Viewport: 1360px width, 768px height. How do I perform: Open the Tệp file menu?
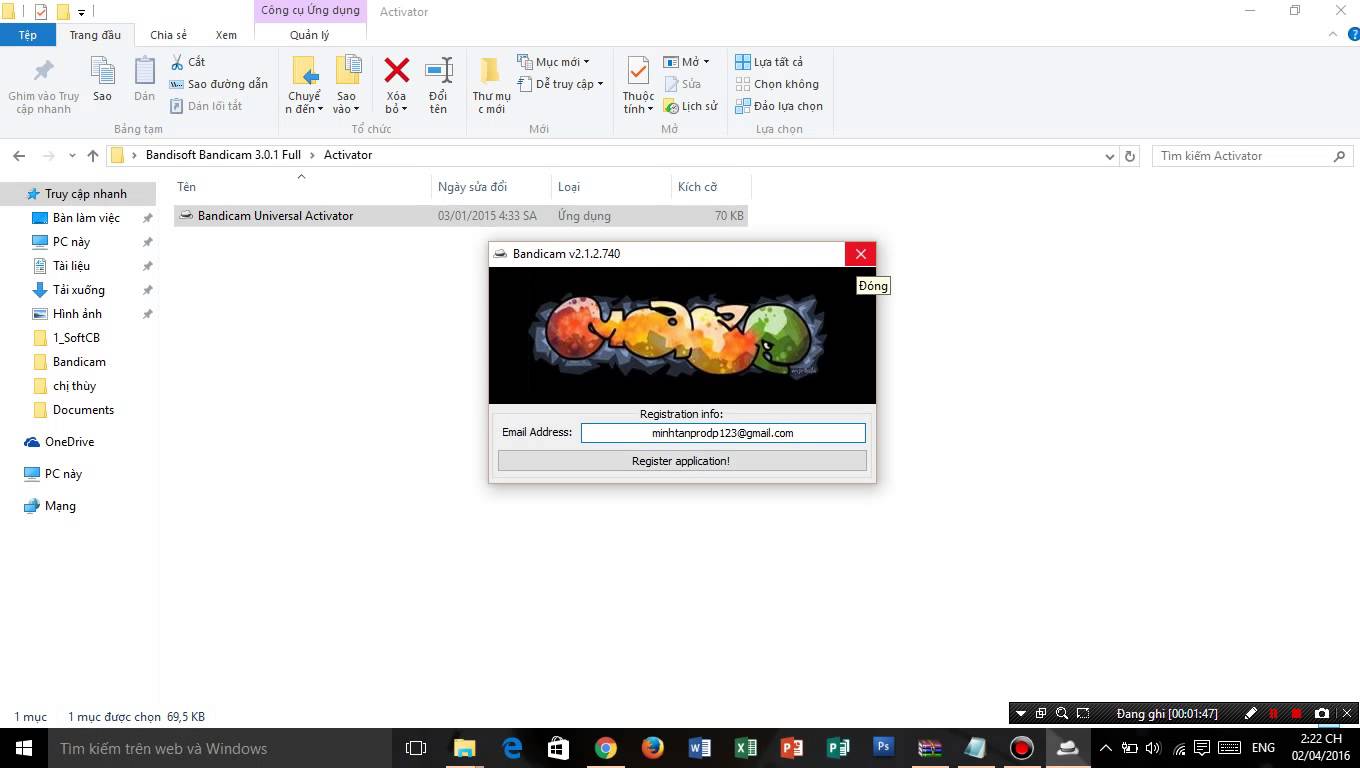click(x=28, y=35)
